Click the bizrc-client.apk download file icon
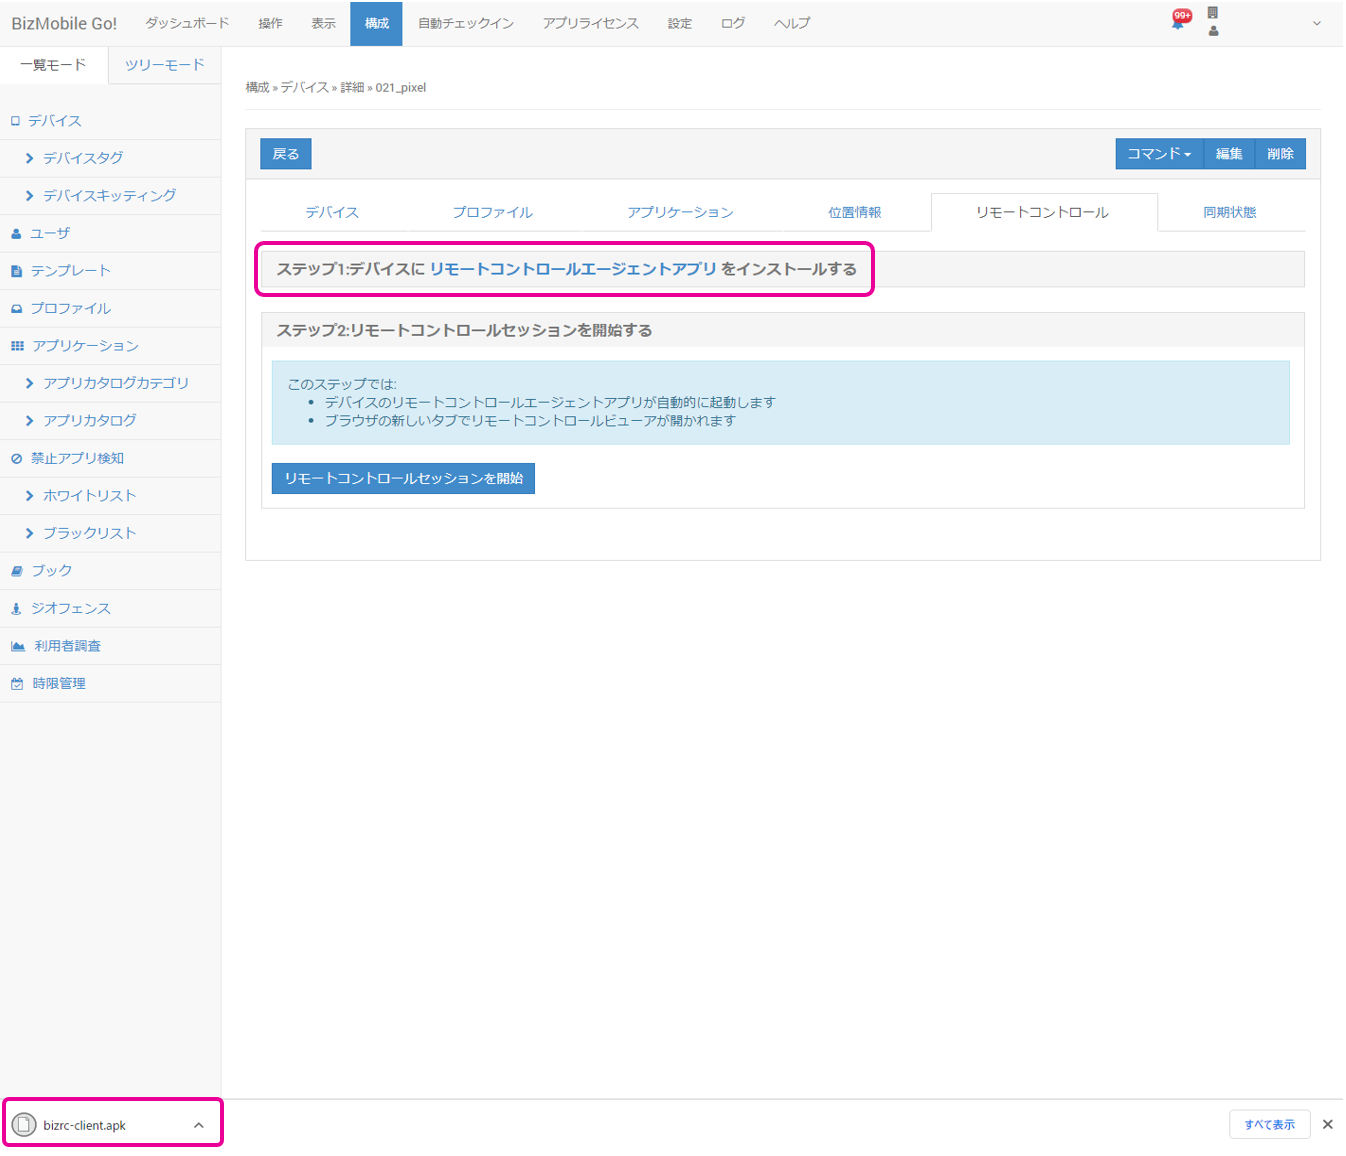This screenshot has width=1346, height=1156. (24, 1125)
